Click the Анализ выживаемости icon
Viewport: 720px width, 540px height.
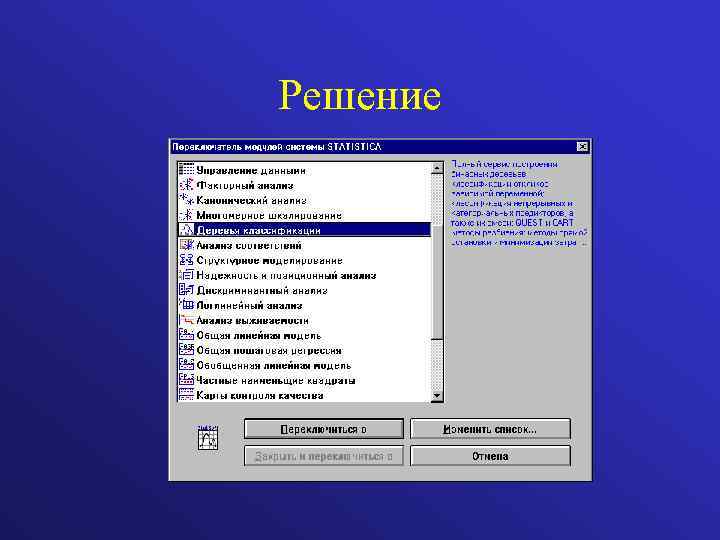click(186, 320)
